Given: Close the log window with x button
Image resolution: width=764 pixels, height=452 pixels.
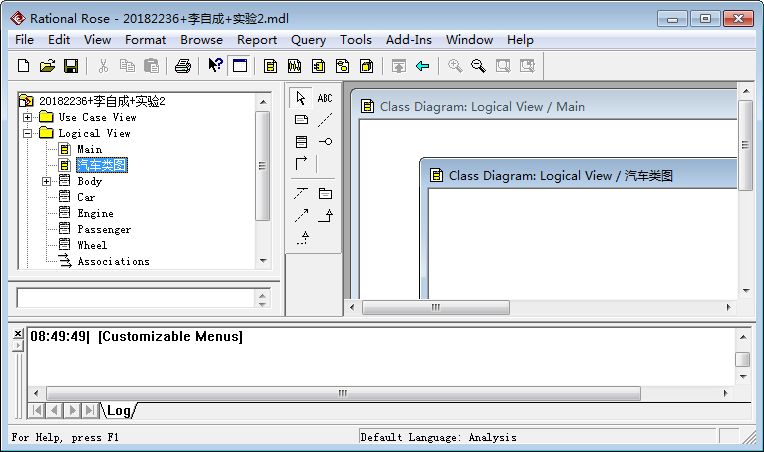Looking at the screenshot, I should (x=18, y=333).
